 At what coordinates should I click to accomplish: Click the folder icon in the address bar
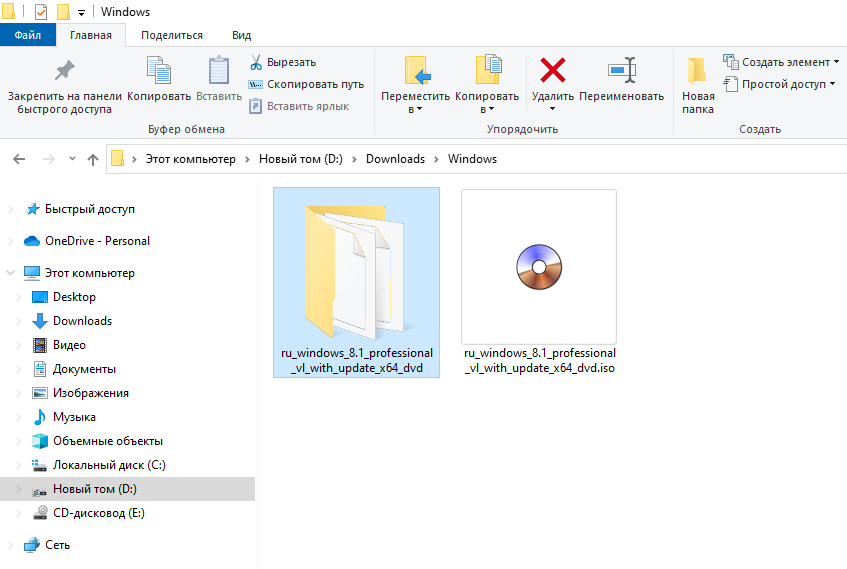click(x=117, y=158)
